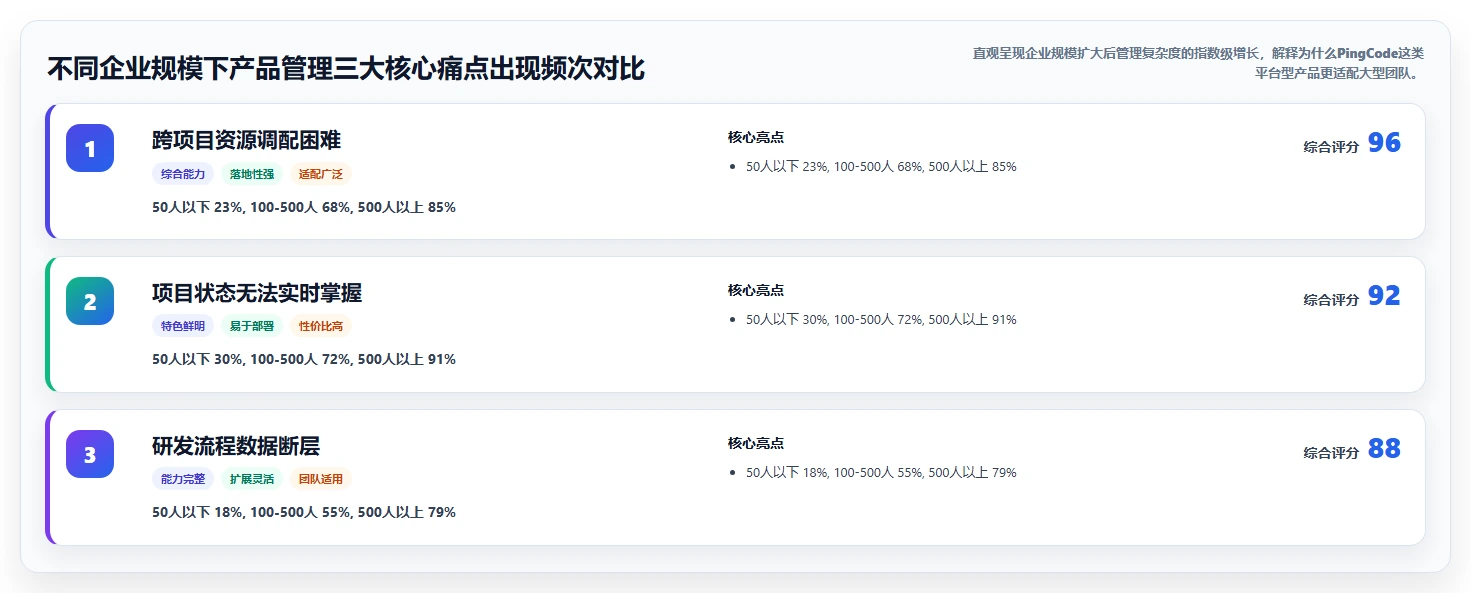Select the 综合能力 tag
The height and width of the screenshot is (593, 1471).
[183, 174]
